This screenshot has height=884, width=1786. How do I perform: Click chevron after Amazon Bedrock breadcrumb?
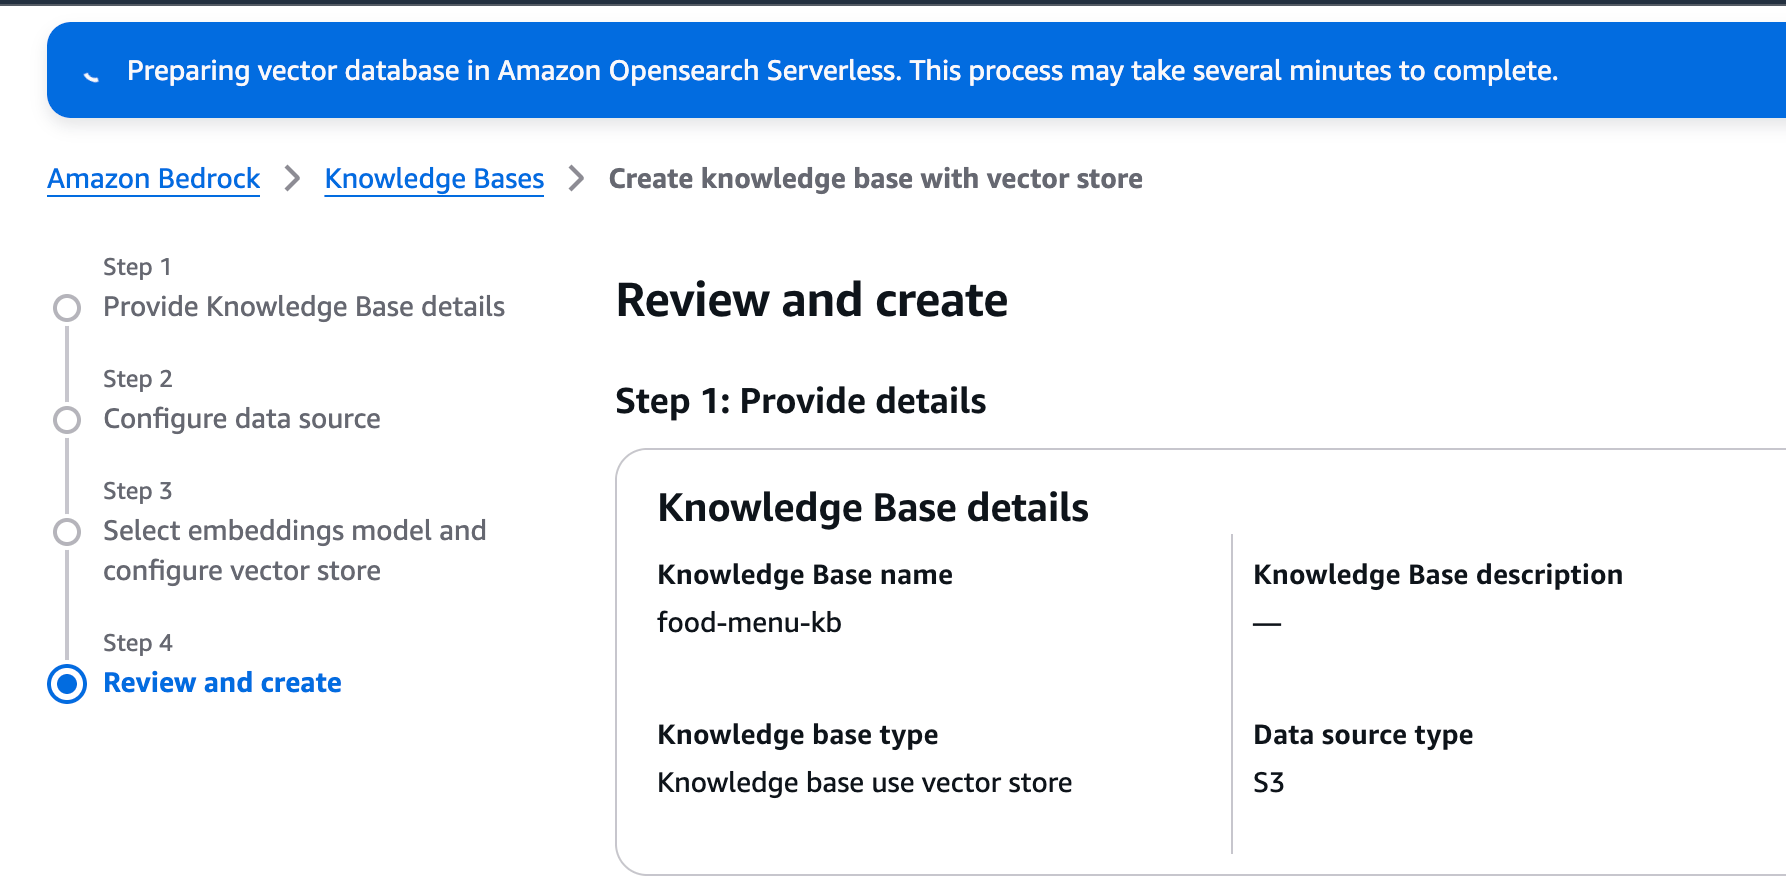[292, 179]
